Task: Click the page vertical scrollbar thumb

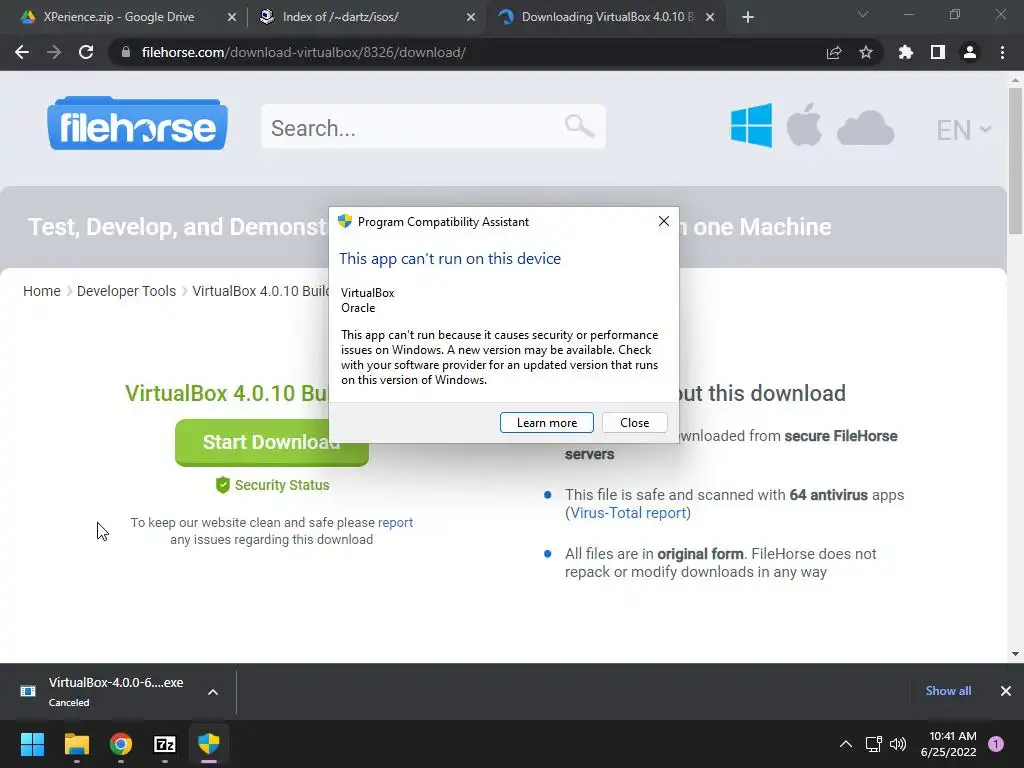Action: (1015, 160)
